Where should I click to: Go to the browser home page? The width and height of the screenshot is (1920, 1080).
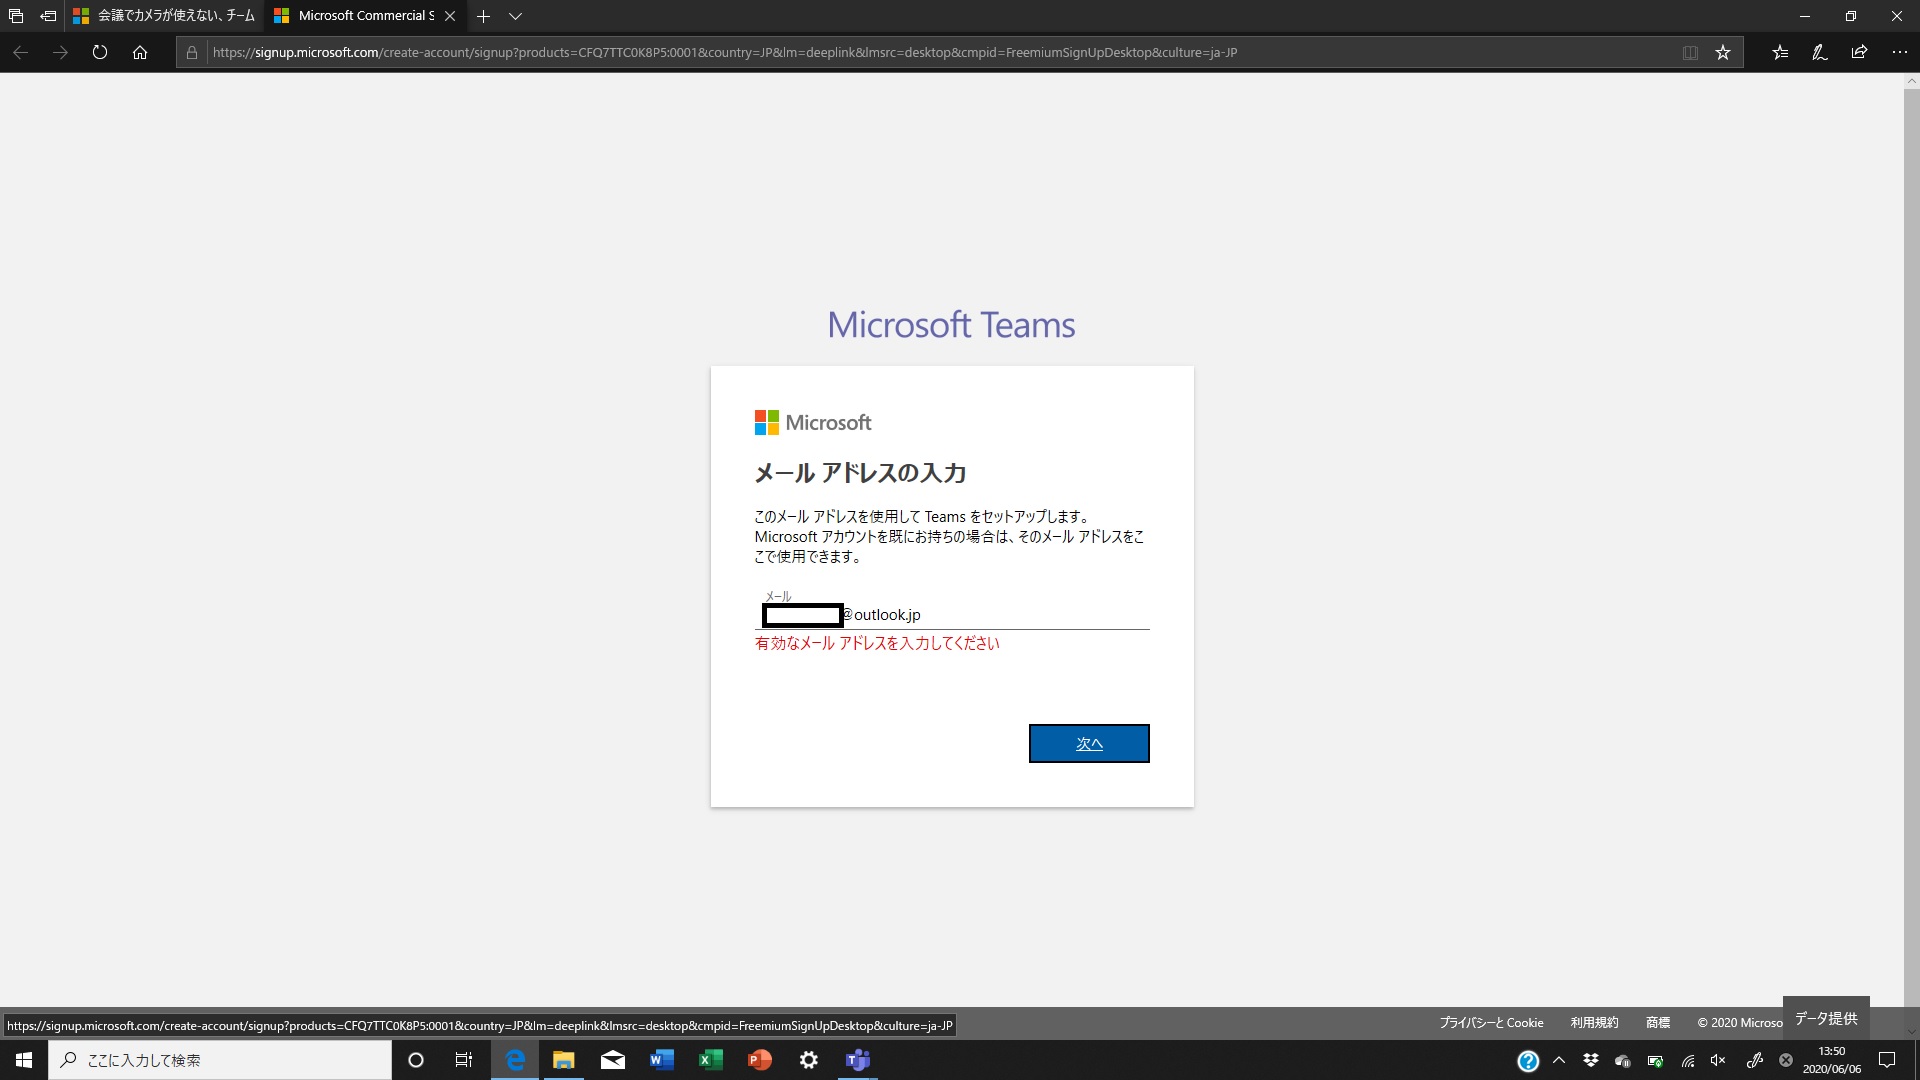pos(140,52)
